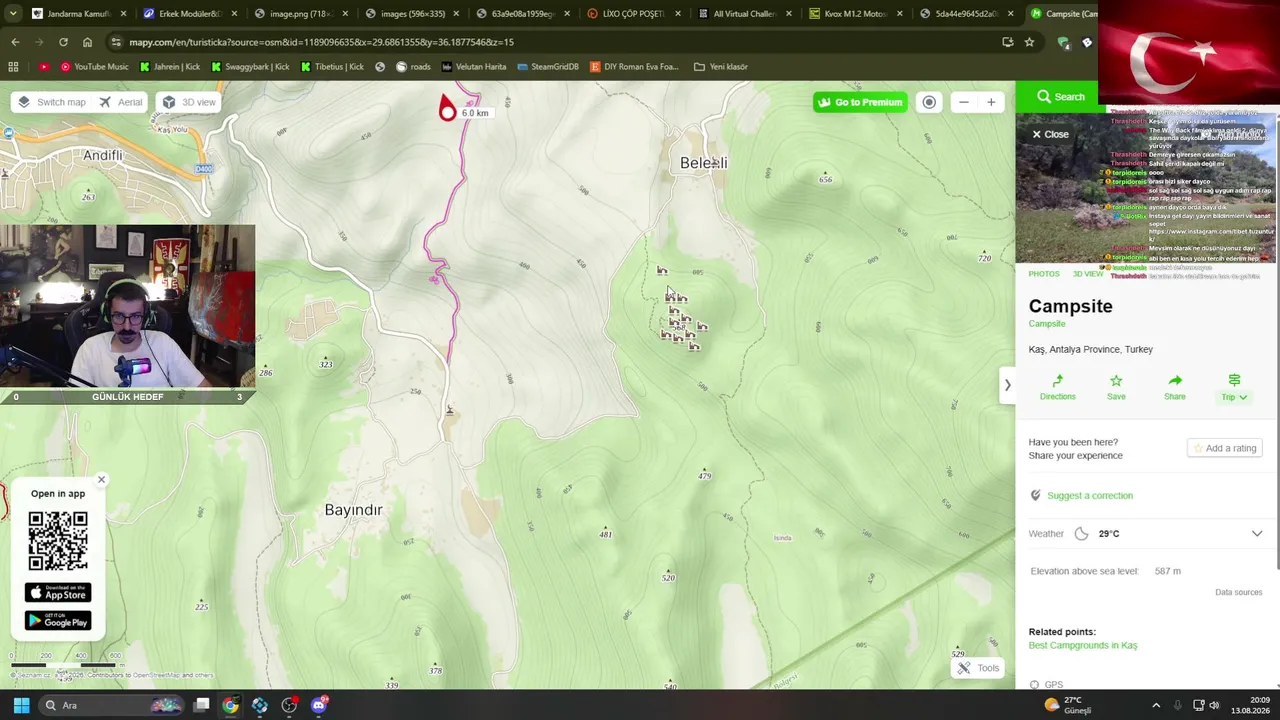Open the browser home page

point(87,42)
